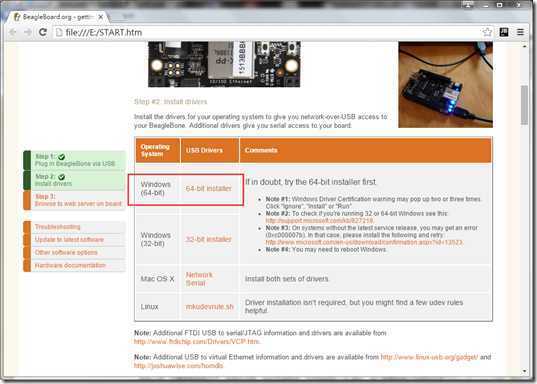Click the browser forward arrow
Image resolution: width=537 pixels, height=384 pixels.
click(28, 32)
